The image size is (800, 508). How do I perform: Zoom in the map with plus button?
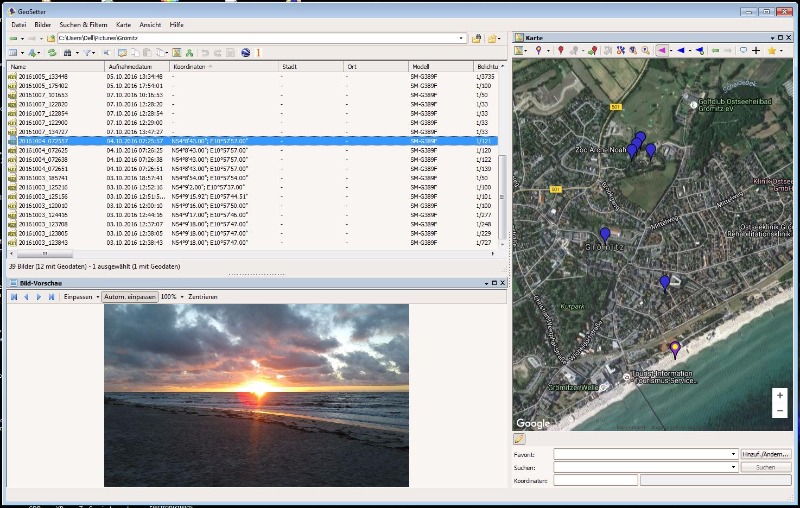click(x=779, y=395)
